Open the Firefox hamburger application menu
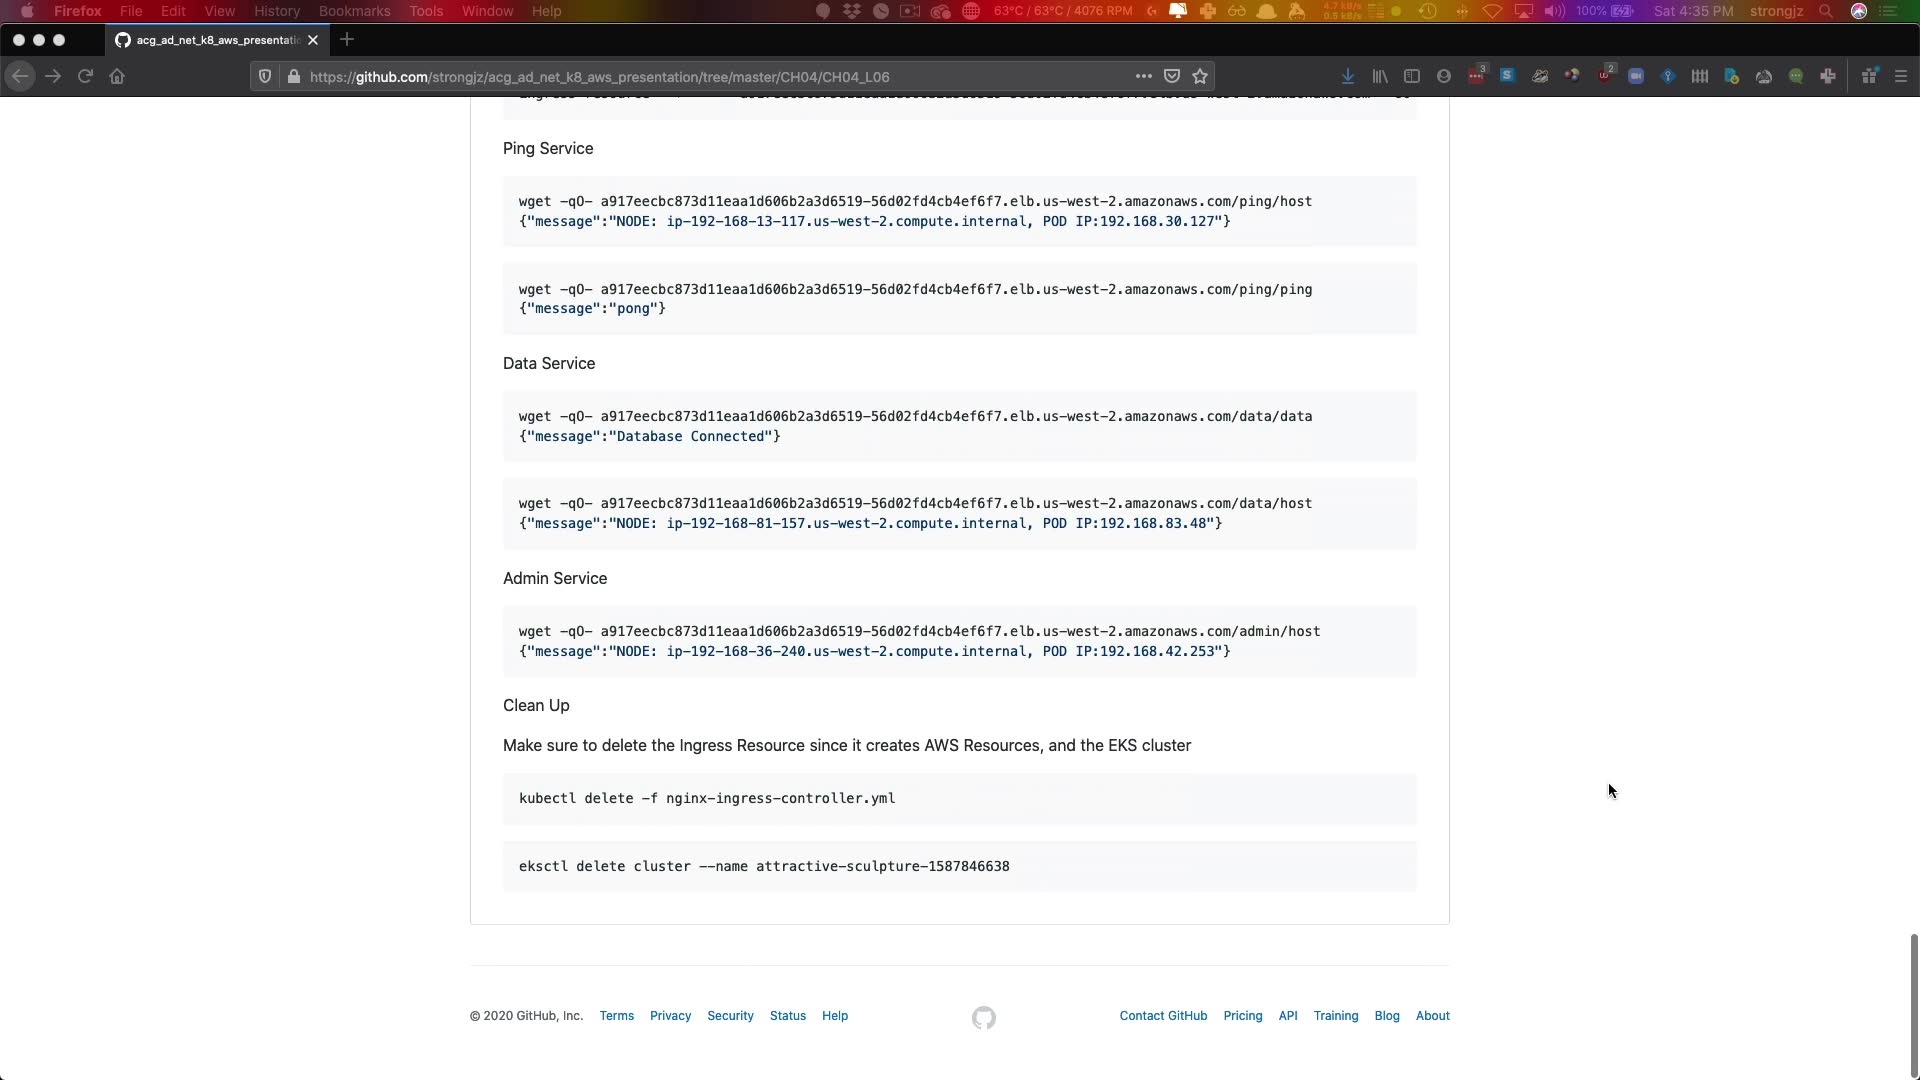Image resolution: width=1920 pixels, height=1080 pixels. click(1901, 76)
